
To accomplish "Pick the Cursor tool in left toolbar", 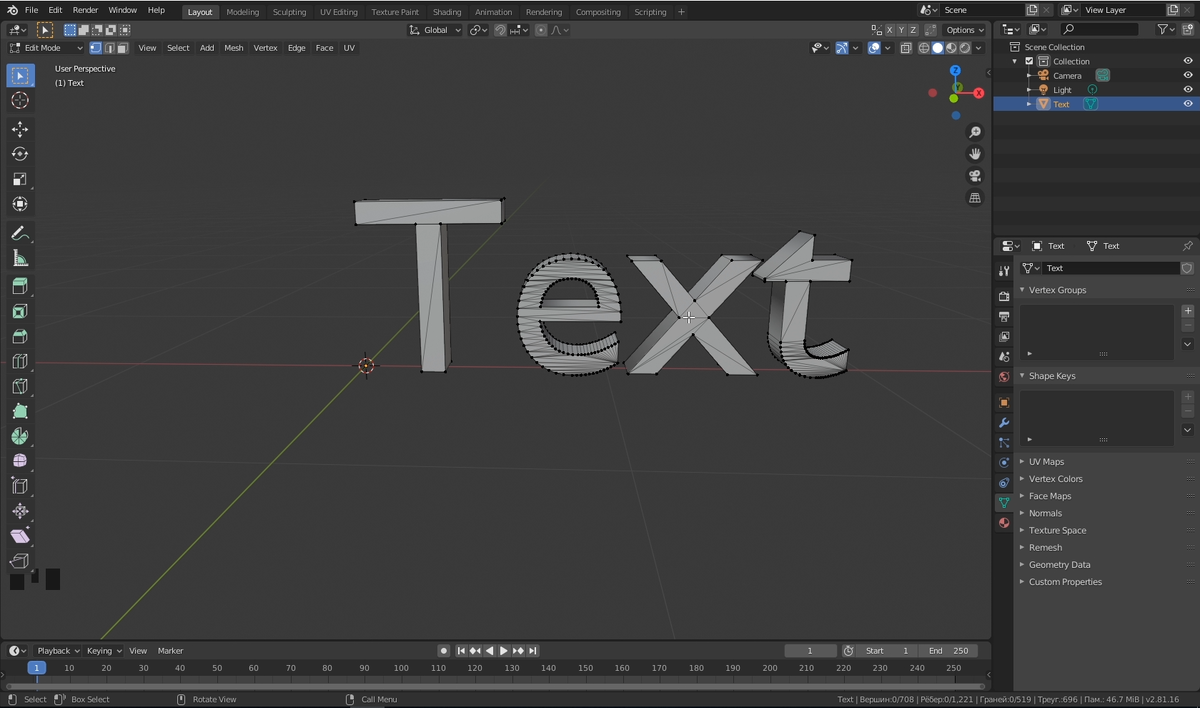I will click(x=20, y=101).
